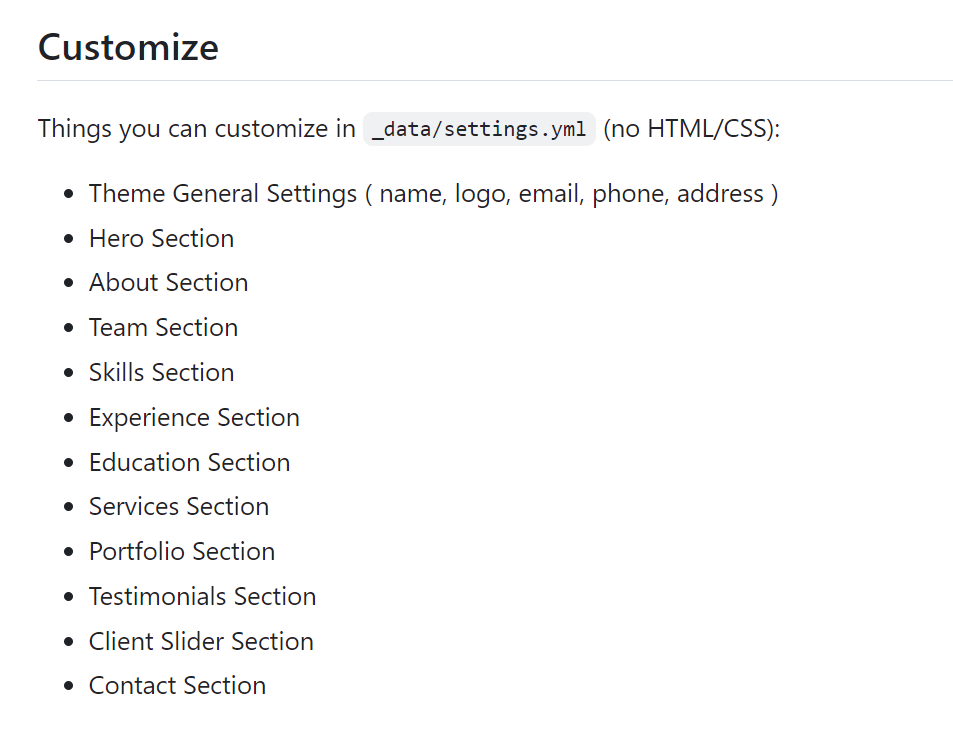Click the Services Section list item
This screenshot has height=731, width=953.
178,506
